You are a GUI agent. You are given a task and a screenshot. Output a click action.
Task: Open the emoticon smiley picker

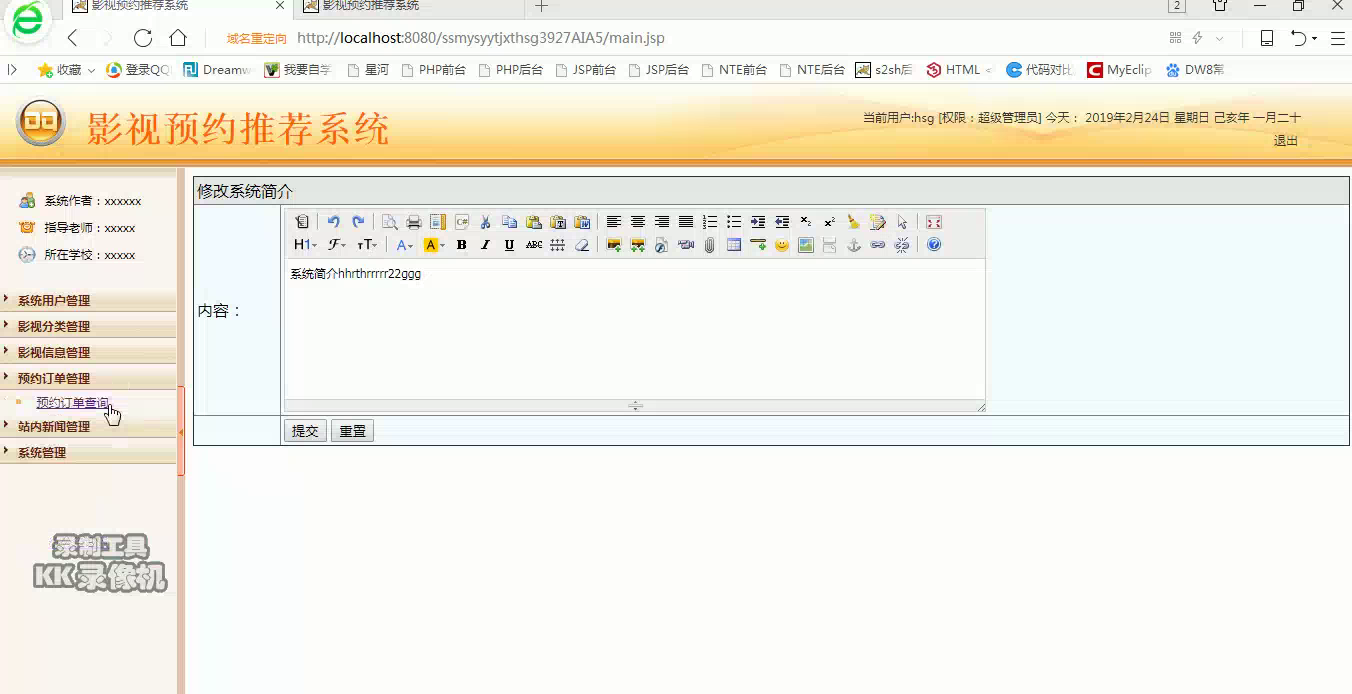pyautogui.click(x=782, y=245)
